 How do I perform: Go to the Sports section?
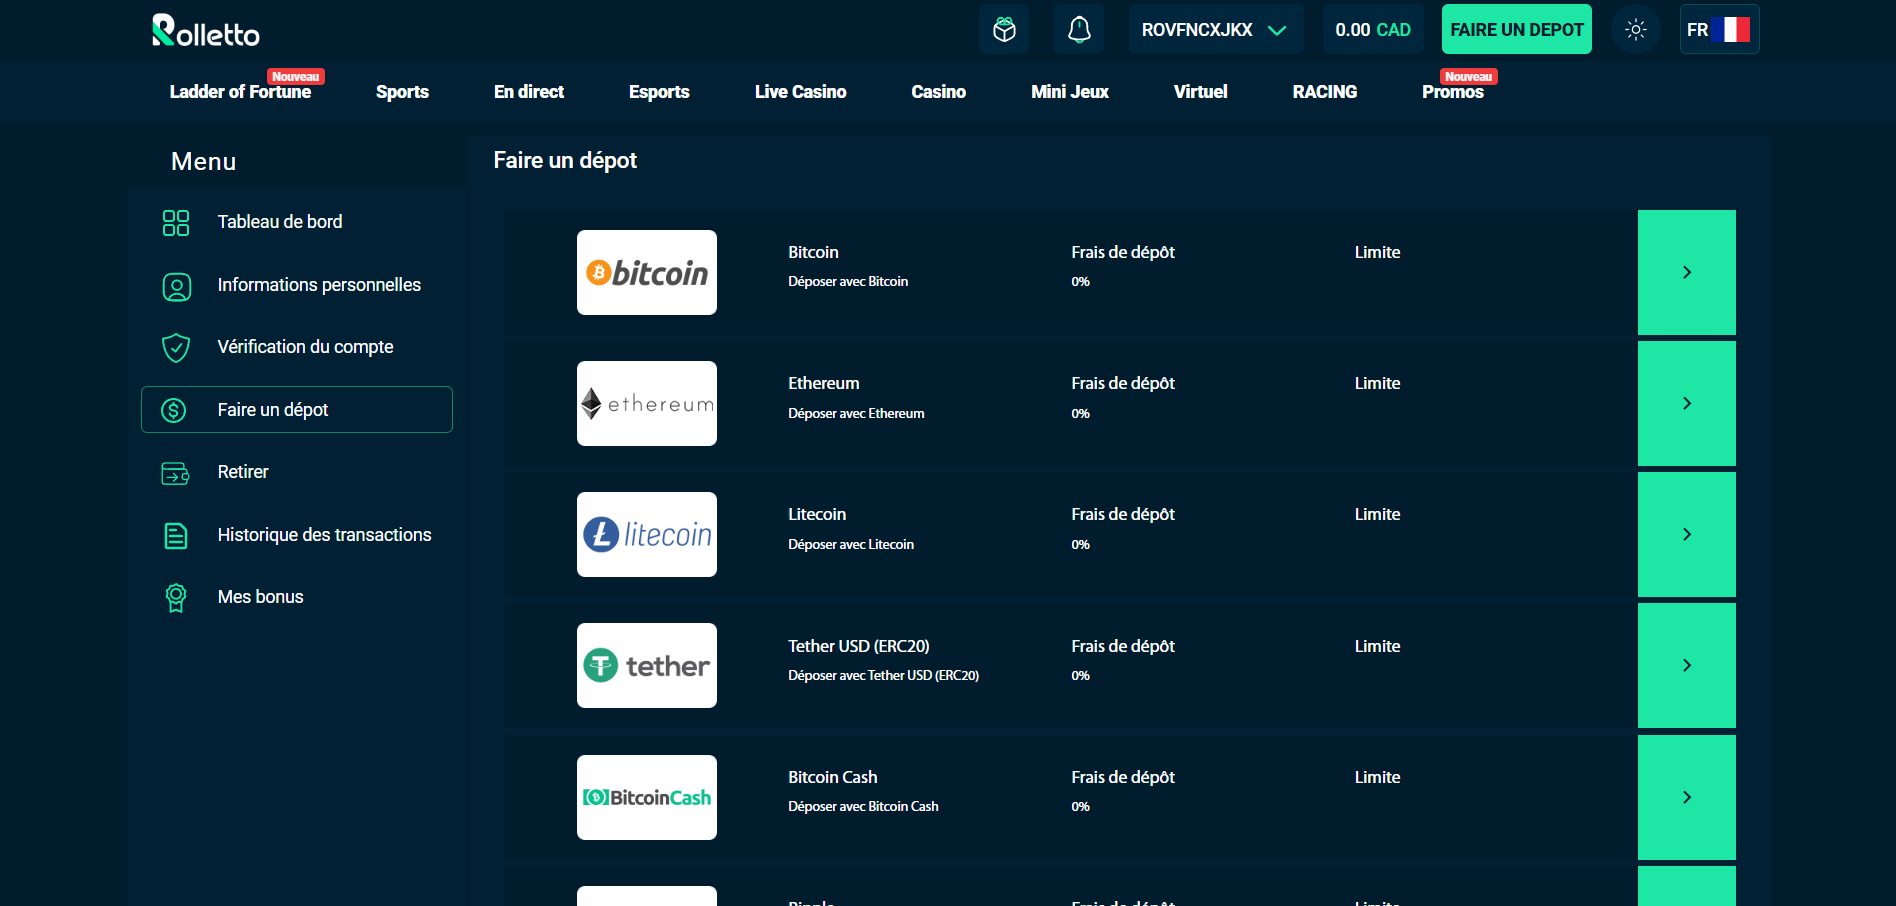point(402,91)
